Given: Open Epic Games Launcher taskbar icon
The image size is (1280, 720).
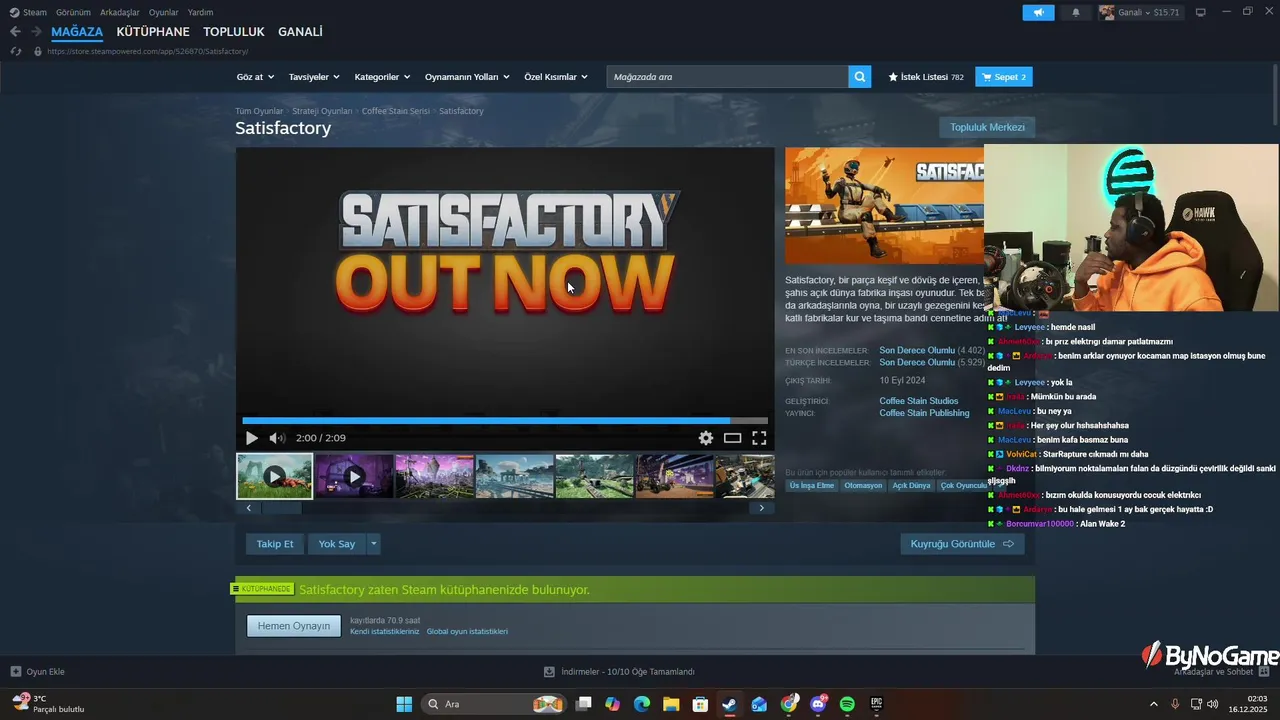Looking at the screenshot, I should [x=876, y=704].
